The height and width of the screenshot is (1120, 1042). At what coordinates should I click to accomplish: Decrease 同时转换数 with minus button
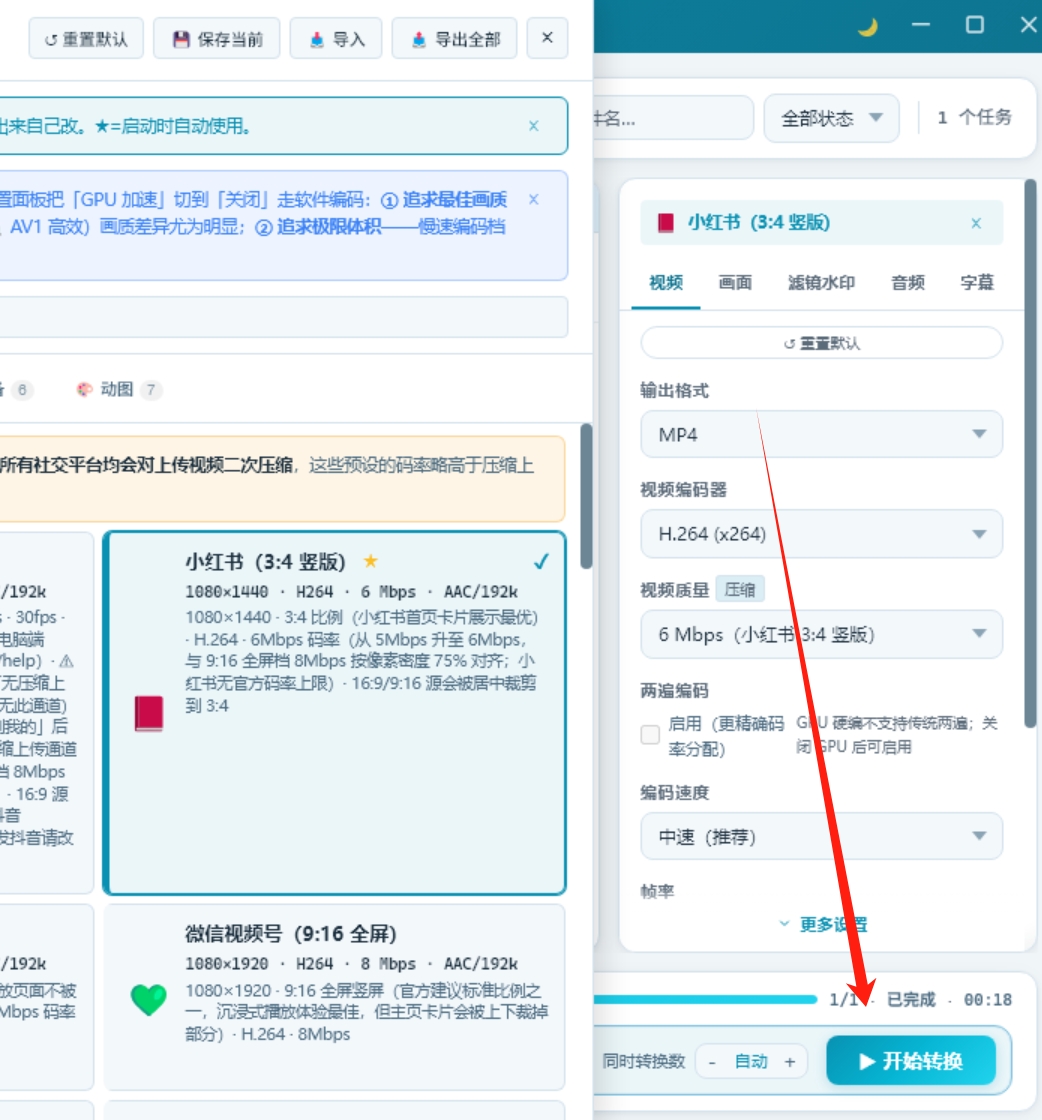(x=712, y=1062)
